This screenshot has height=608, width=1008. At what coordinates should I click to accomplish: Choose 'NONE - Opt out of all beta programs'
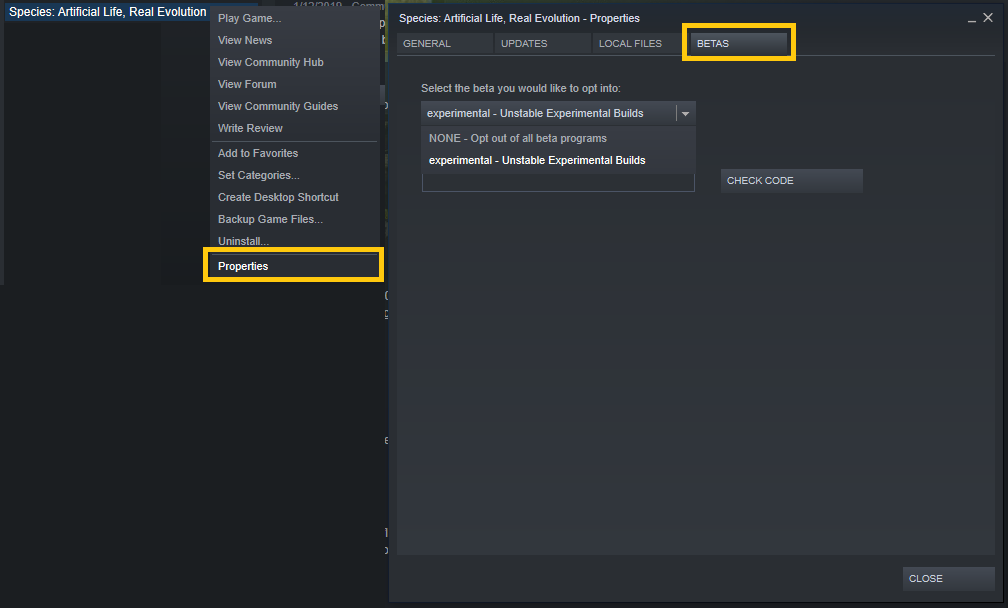517,138
